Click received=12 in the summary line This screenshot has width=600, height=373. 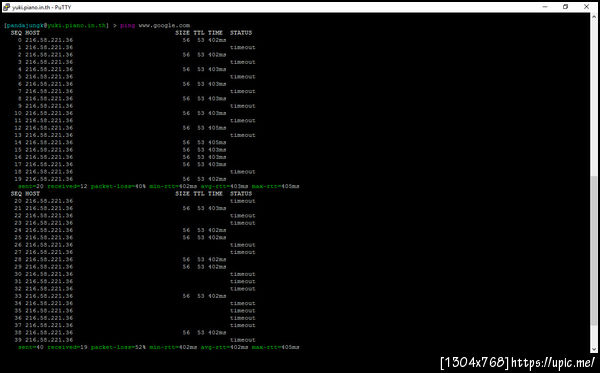pos(67,186)
